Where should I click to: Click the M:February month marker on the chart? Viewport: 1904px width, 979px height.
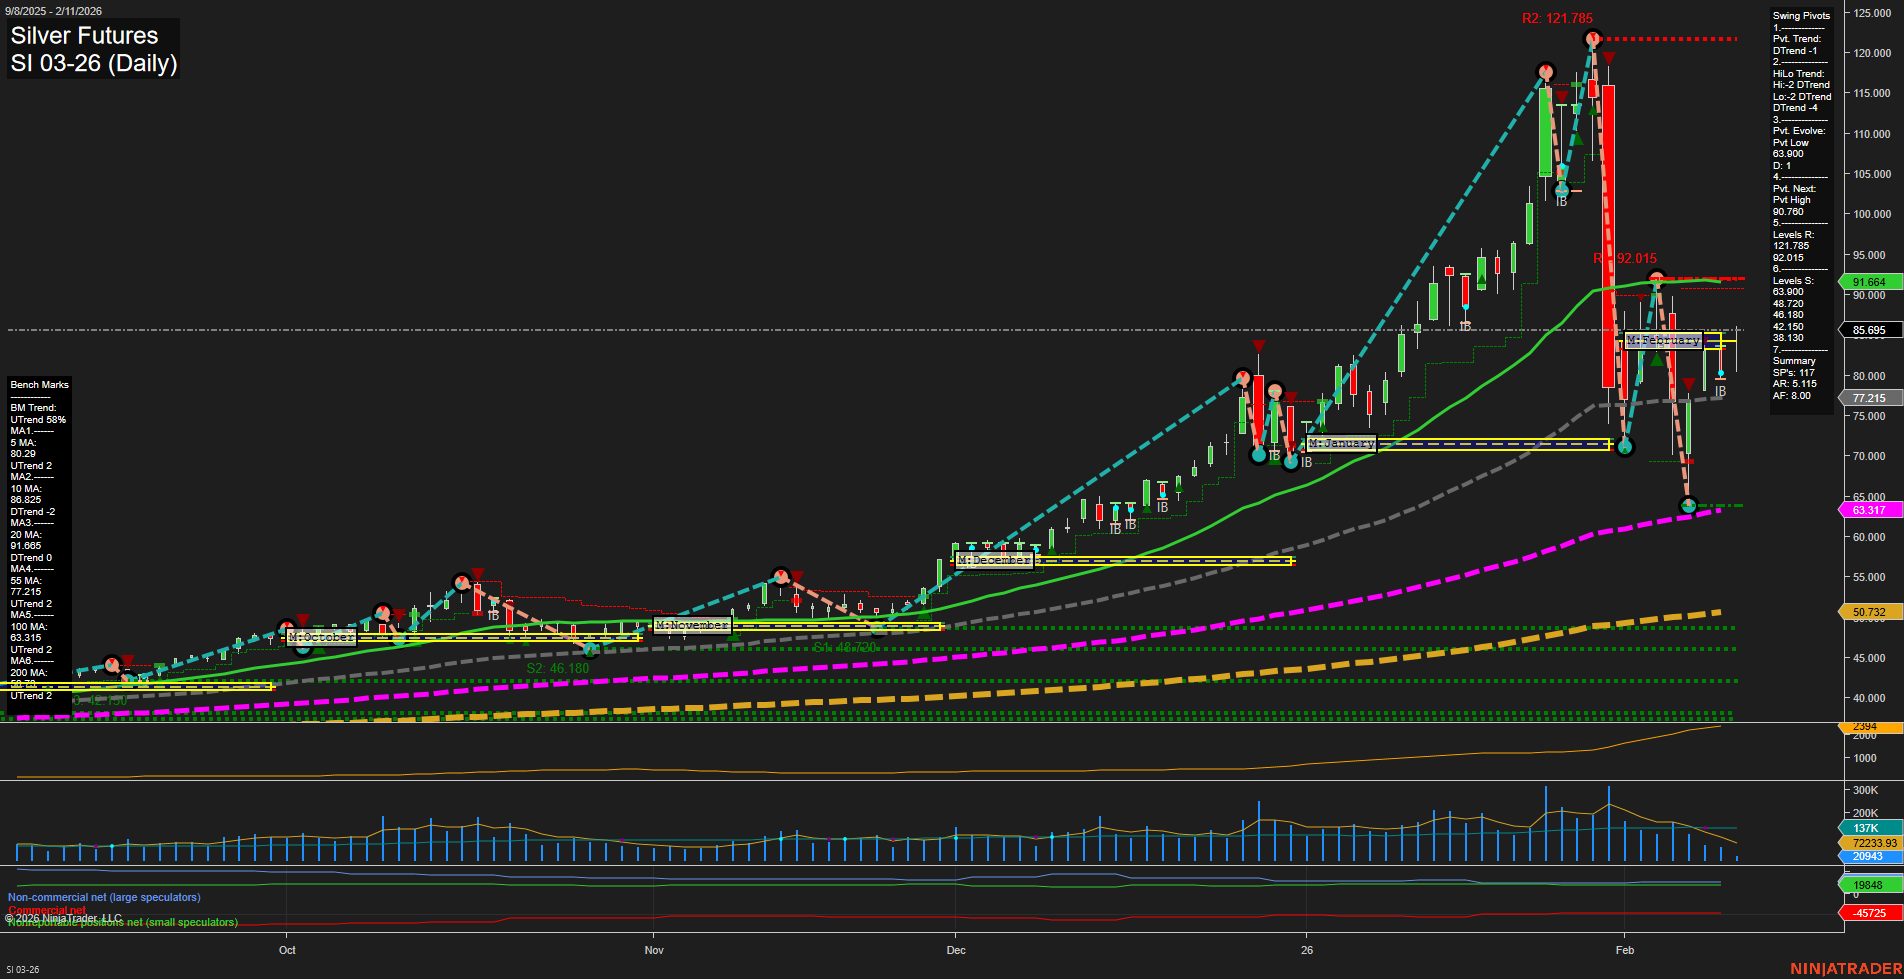[x=1663, y=340]
